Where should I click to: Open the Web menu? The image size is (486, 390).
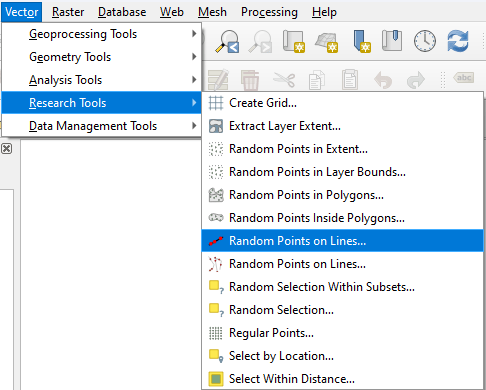172,12
